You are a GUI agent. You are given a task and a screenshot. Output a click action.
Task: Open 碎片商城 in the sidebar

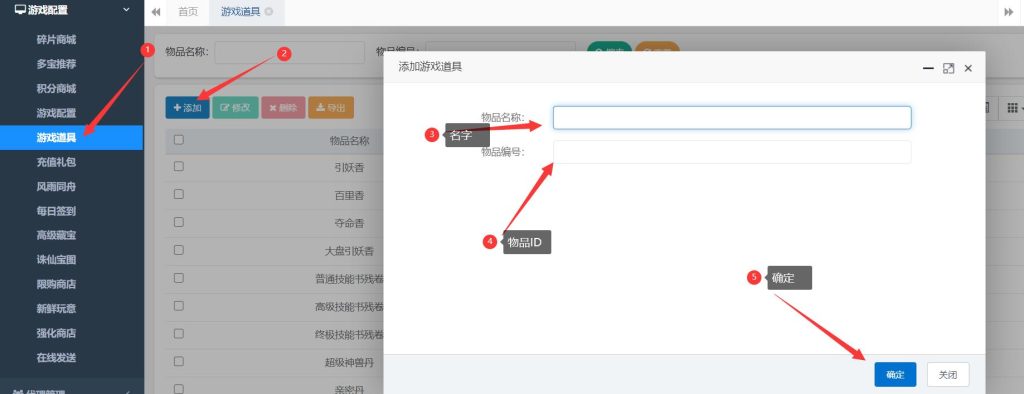point(56,40)
